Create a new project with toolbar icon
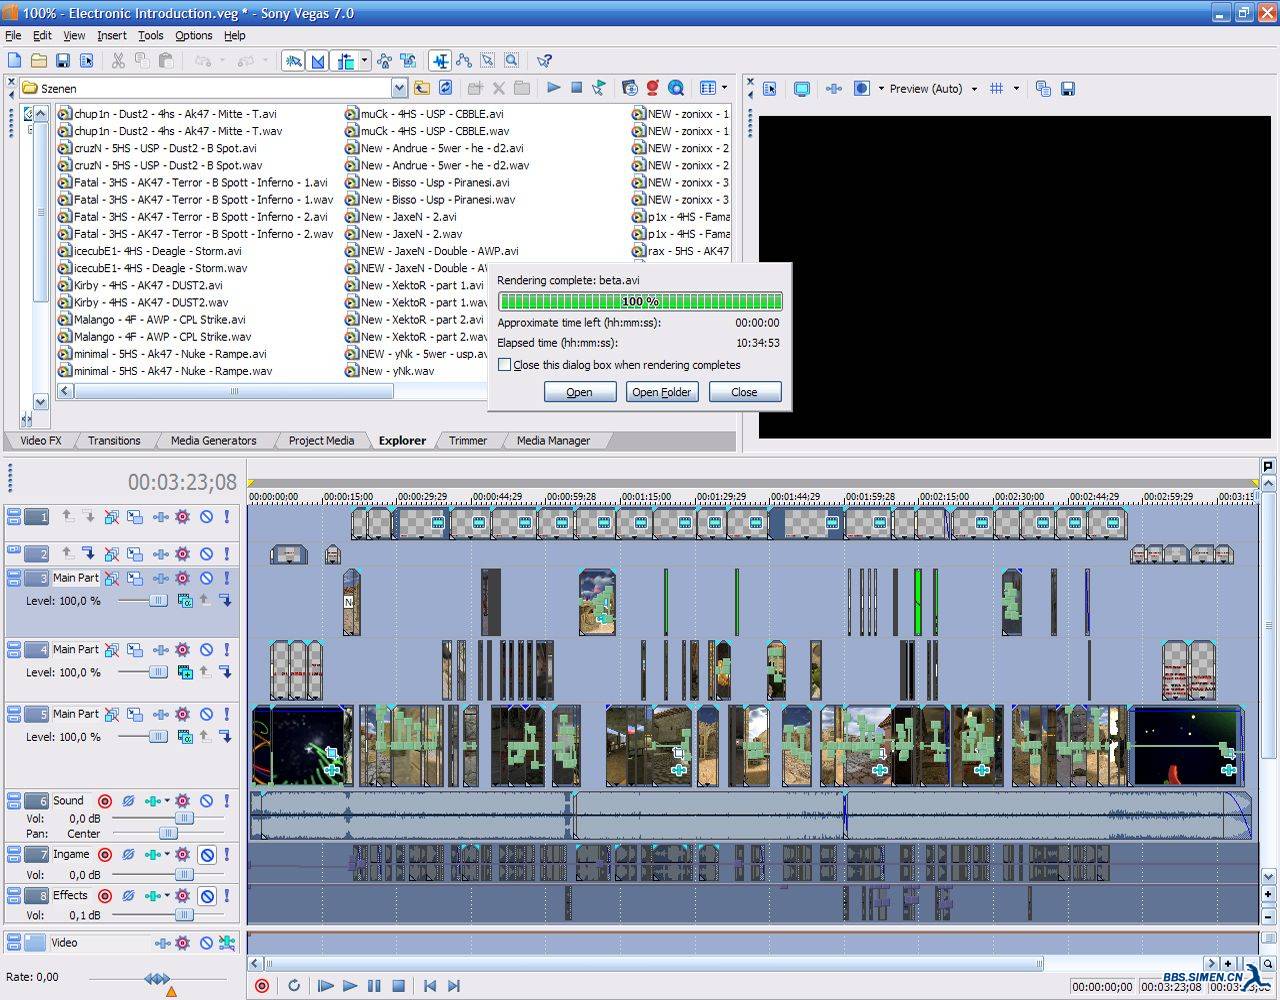Image resolution: width=1280 pixels, height=1000 pixels. [x=15, y=61]
